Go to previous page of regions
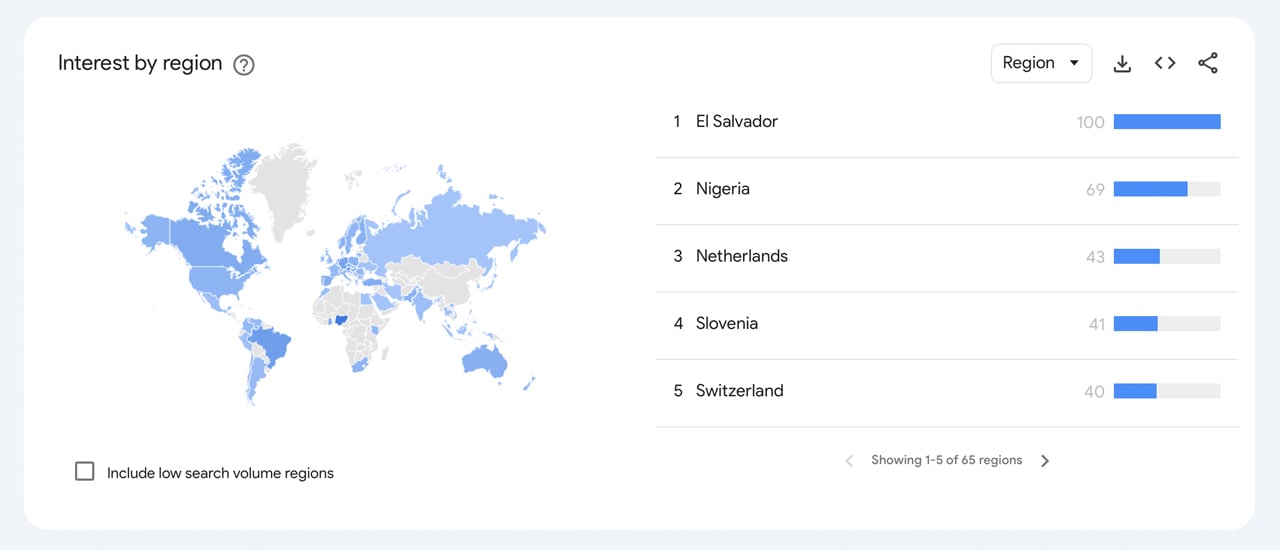 tap(849, 461)
